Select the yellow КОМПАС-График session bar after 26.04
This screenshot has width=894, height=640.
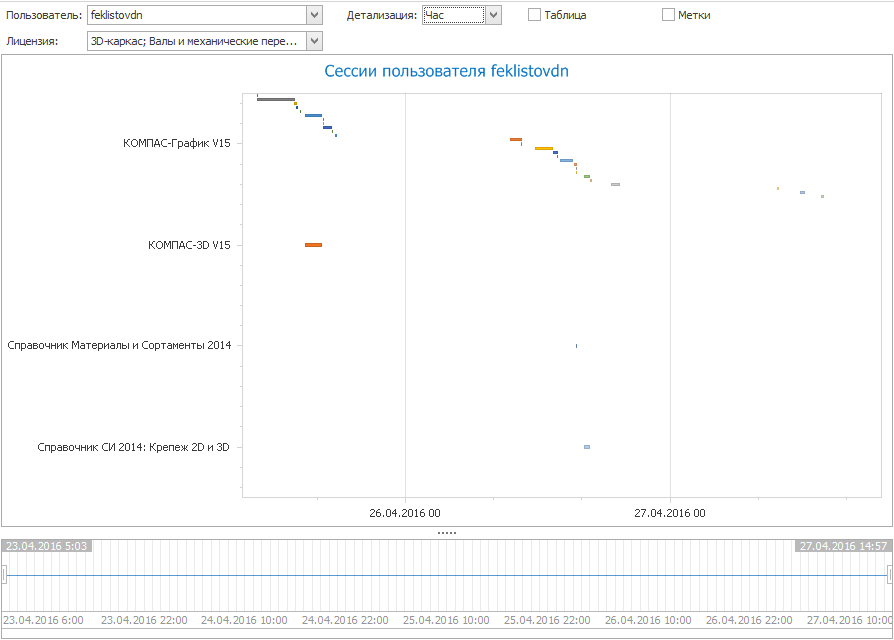[543, 148]
